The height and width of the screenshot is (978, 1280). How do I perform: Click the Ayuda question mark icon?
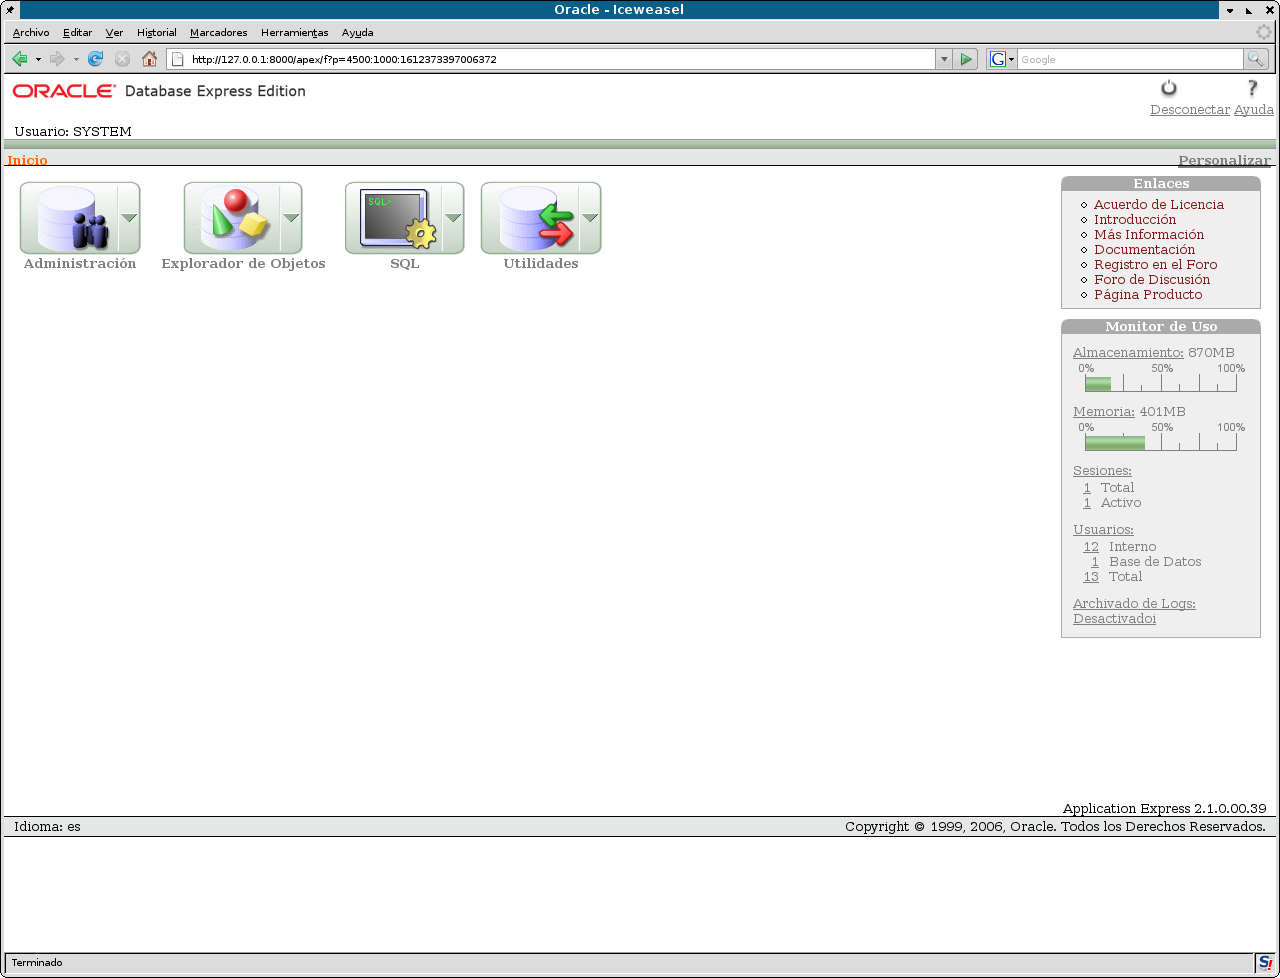[x=1252, y=88]
